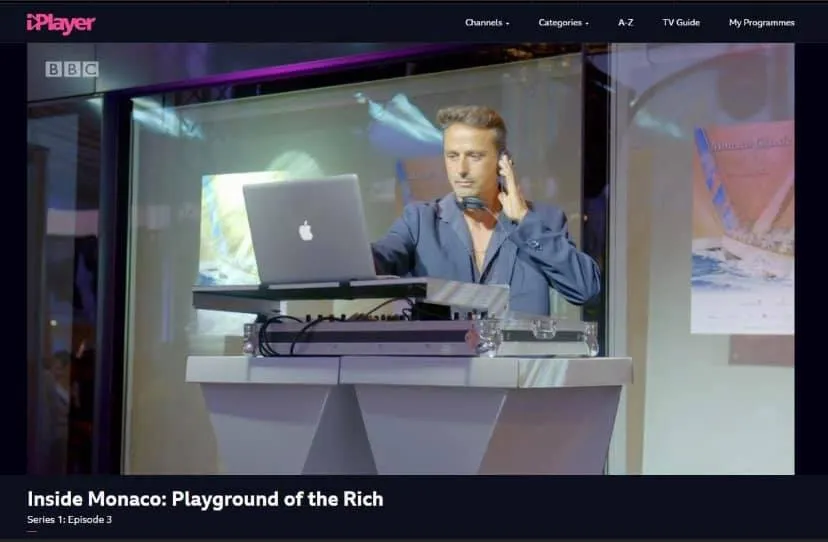The height and width of the screenshot is (542, 828).
Task: Click the DJ's headphones in the video
Action: [473, 203]
